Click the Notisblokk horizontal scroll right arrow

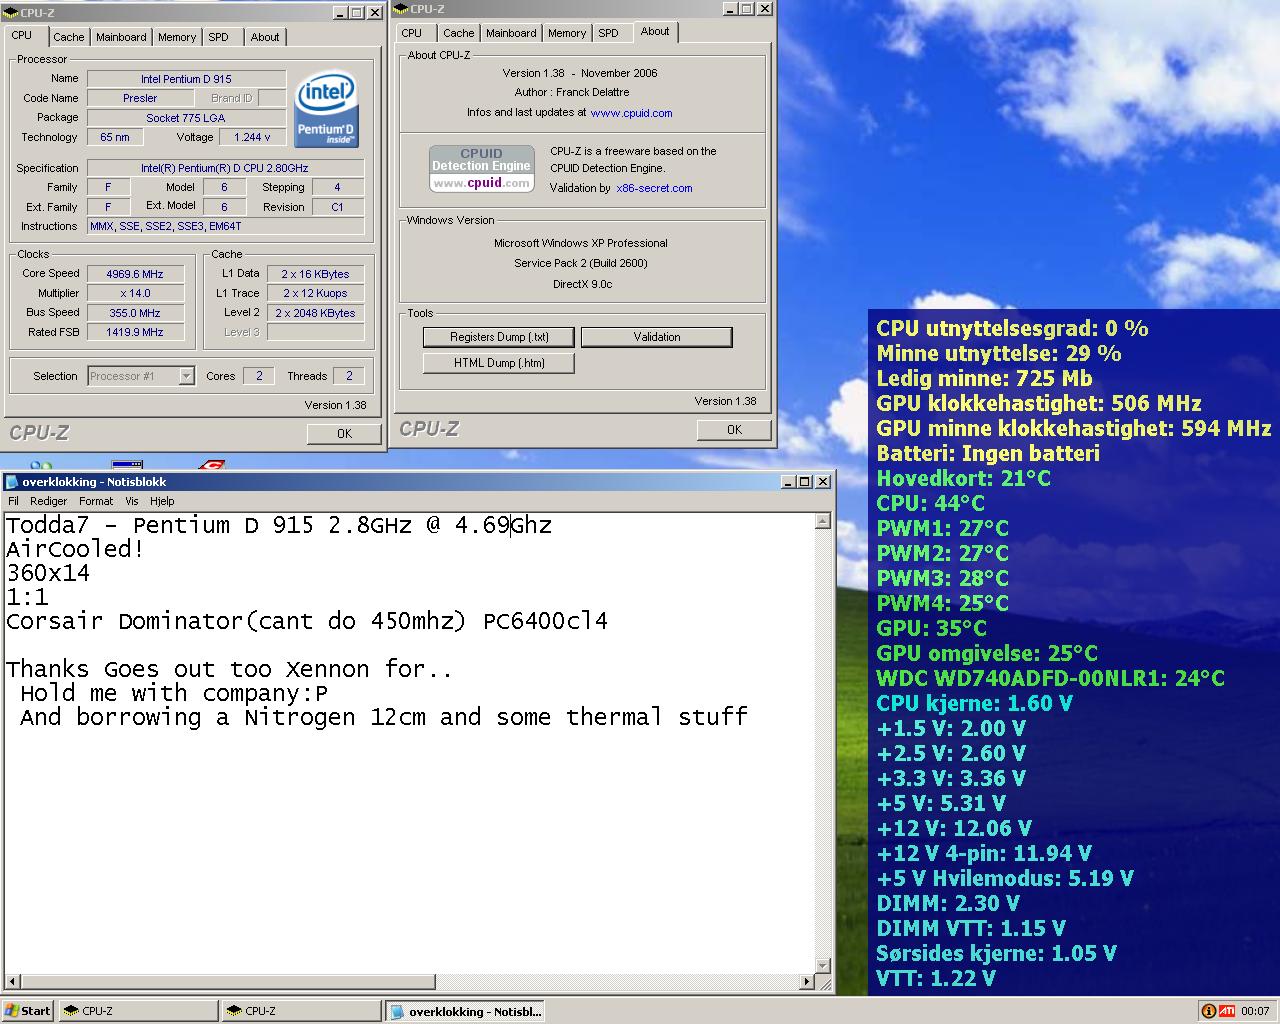pyautogui.click(x=807, y=982)
